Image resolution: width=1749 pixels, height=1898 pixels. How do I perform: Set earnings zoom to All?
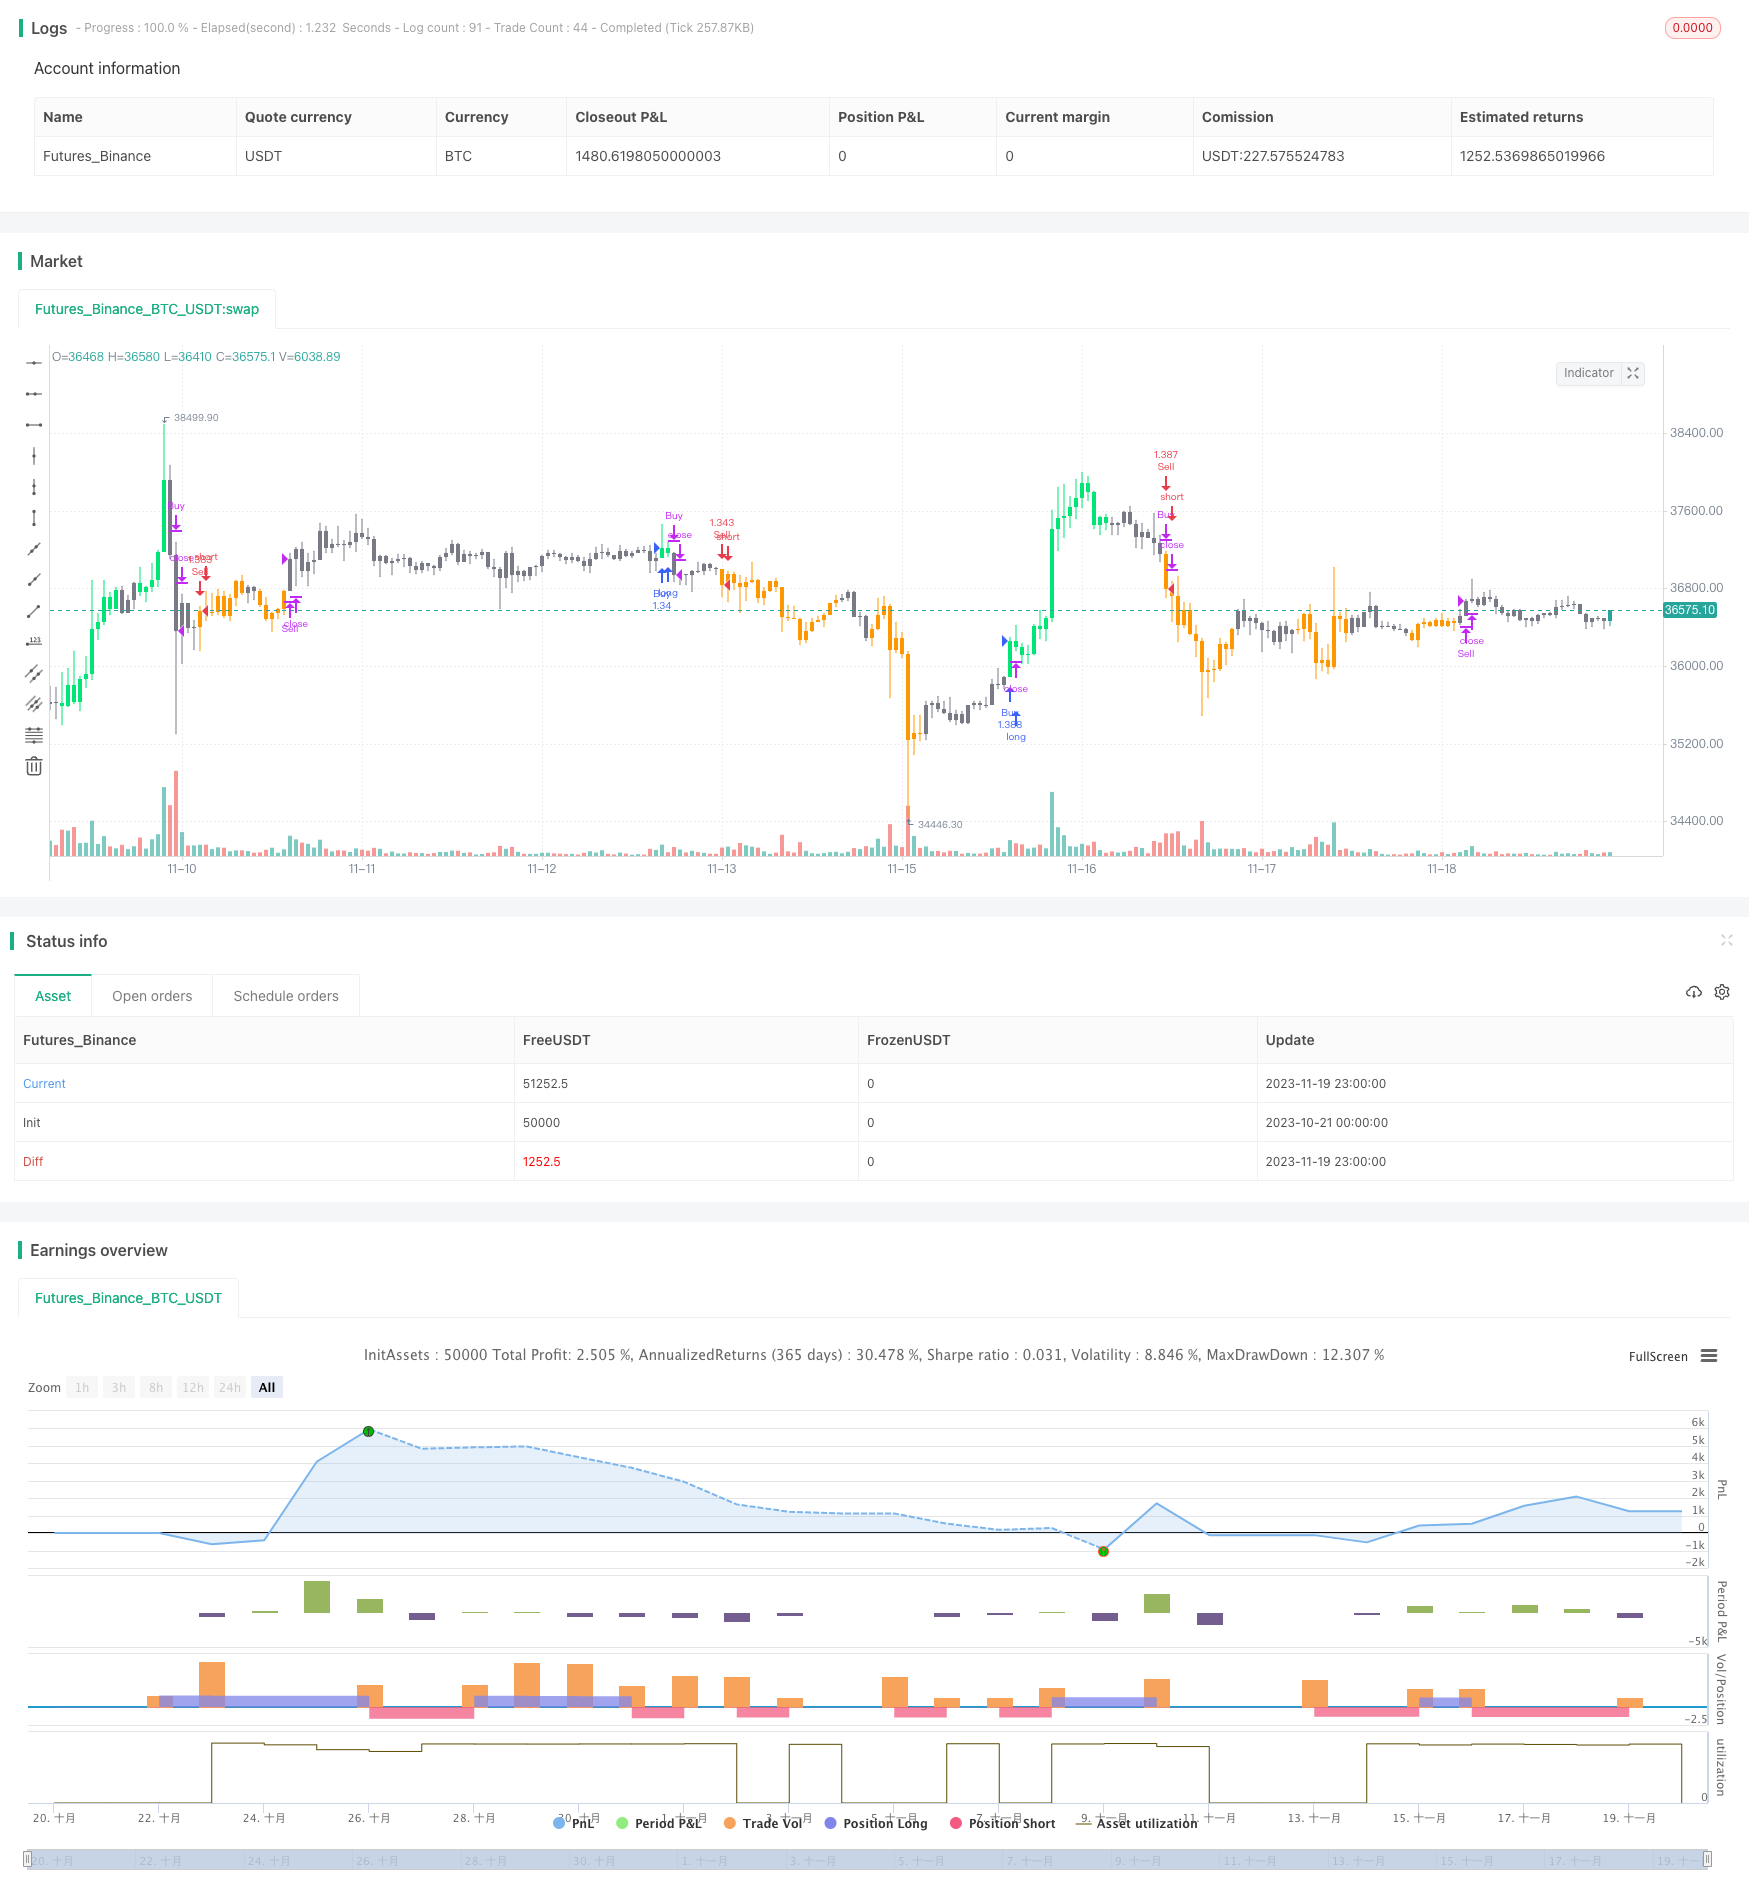(267, 1387)
